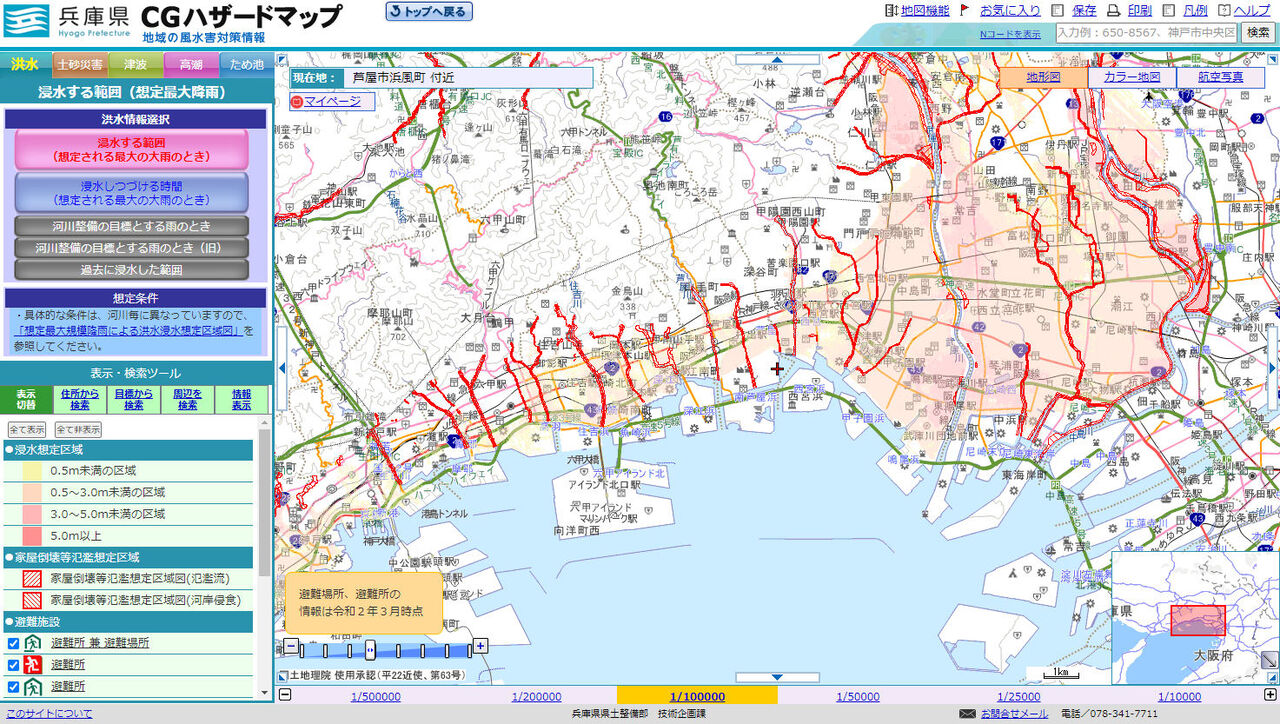
Task: Open the 航空写真 aerial photo view
Action: tap(1221, 75)
